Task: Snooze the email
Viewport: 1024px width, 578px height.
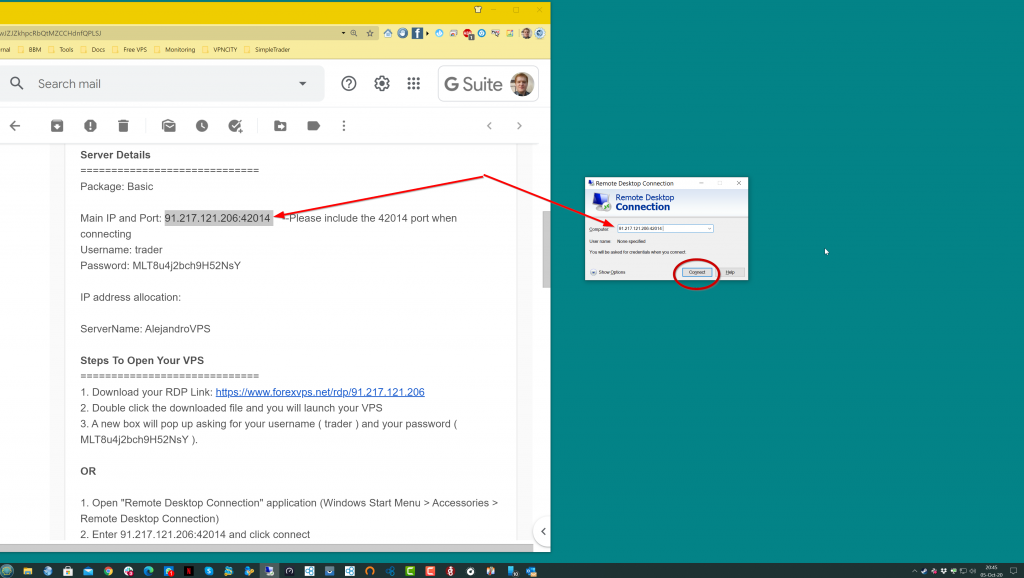Action: [201, 126]
